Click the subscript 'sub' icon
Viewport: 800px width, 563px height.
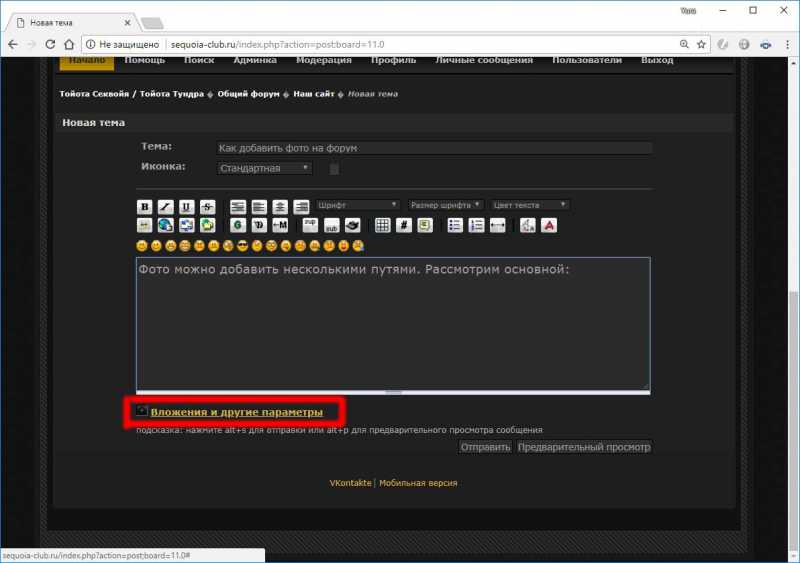(x=331, y=226)
